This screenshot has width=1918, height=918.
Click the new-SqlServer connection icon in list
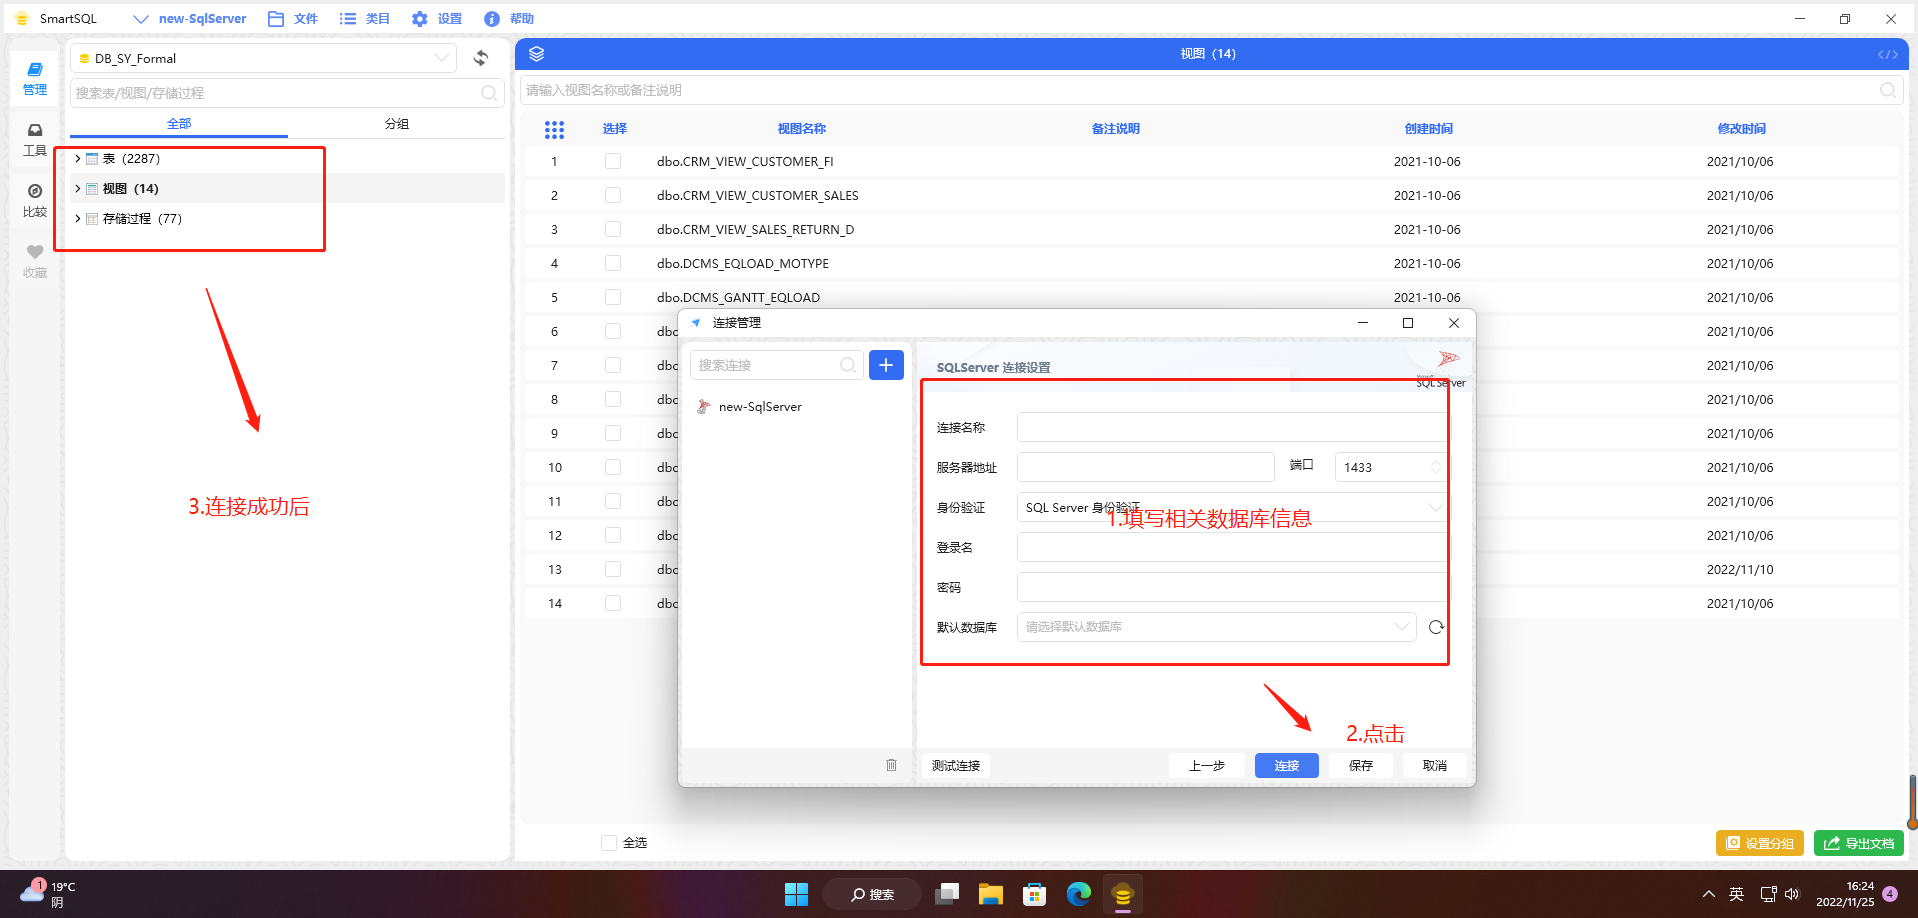(x=704, y=406)
